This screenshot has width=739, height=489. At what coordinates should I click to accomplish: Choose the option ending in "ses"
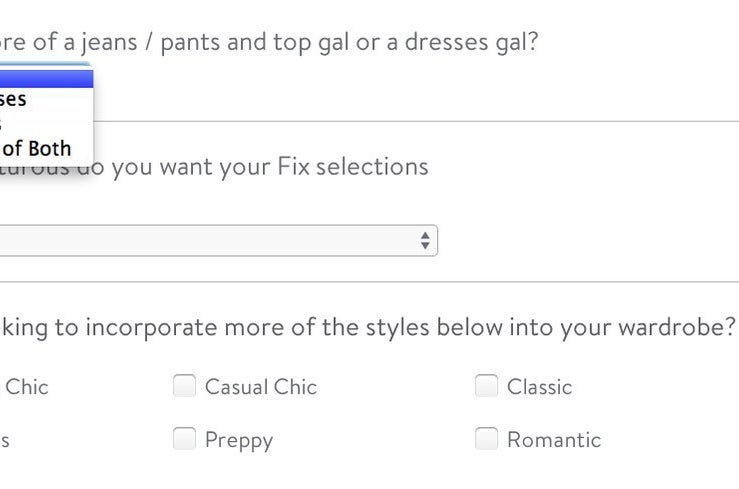click(x=14, y=99)
